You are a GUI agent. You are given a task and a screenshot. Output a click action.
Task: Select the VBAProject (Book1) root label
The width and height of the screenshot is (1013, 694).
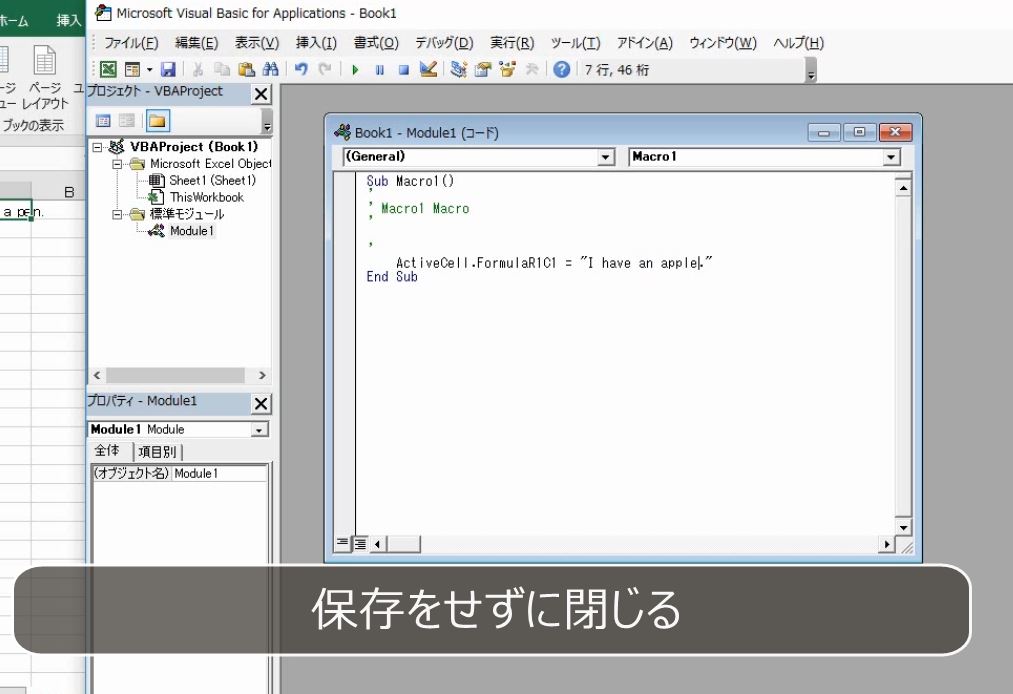tap(194, 147)
